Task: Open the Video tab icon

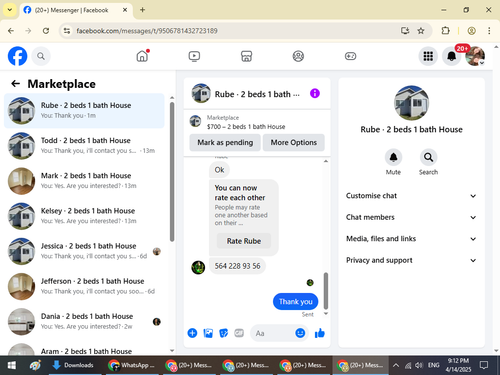Action: pos(194,56)
